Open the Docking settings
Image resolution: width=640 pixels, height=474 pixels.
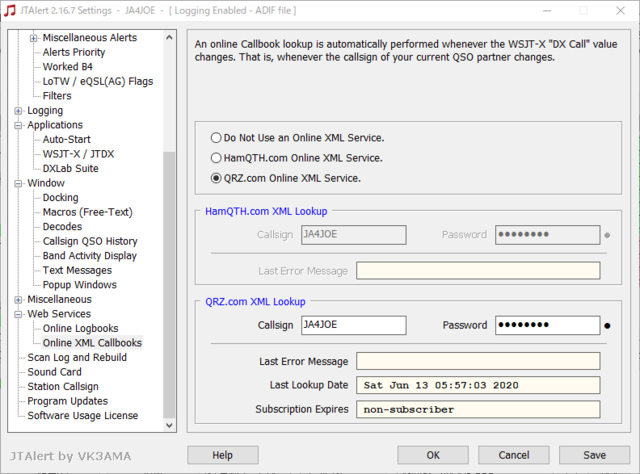(60, 198)
